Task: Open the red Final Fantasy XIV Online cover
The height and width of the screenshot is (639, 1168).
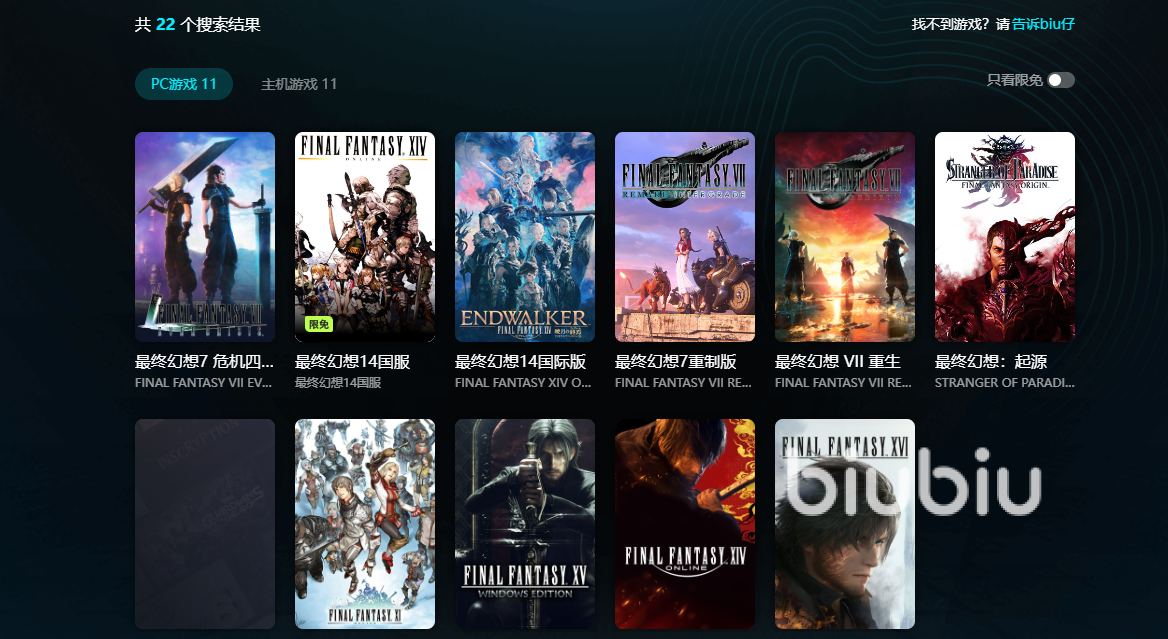Action: [x=685, y=524]
